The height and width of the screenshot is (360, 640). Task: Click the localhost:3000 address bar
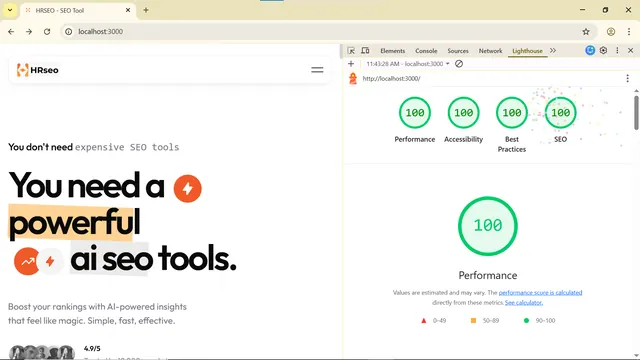point(329,31)
